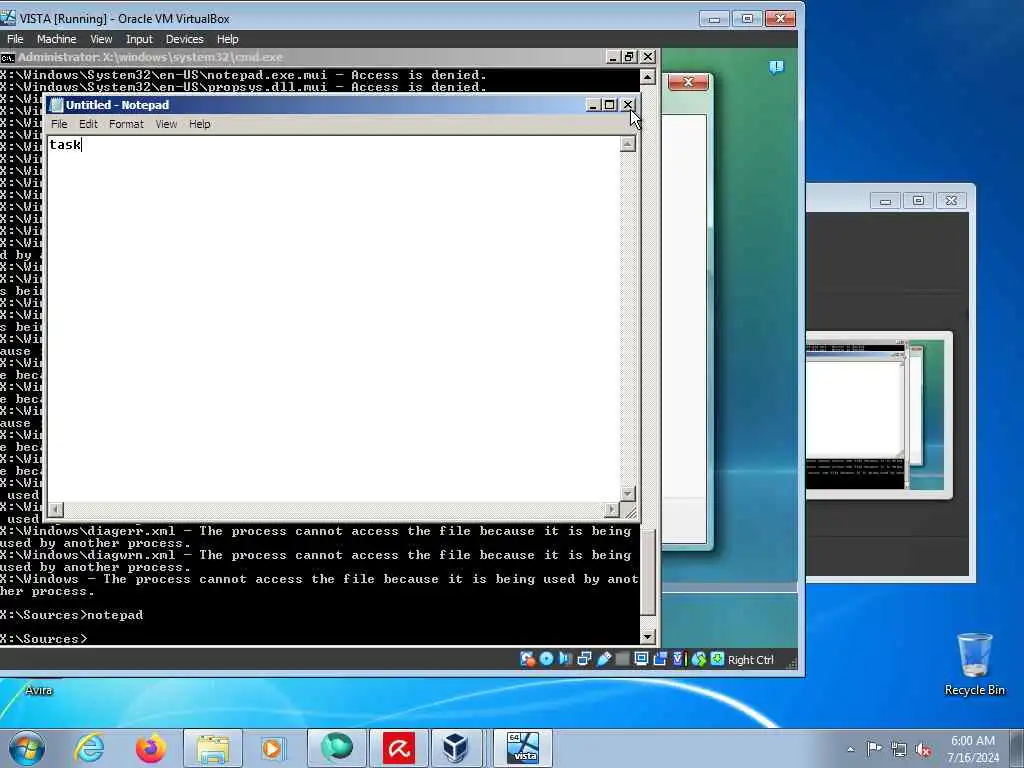Click the Notepad resize grip corner

630,511
